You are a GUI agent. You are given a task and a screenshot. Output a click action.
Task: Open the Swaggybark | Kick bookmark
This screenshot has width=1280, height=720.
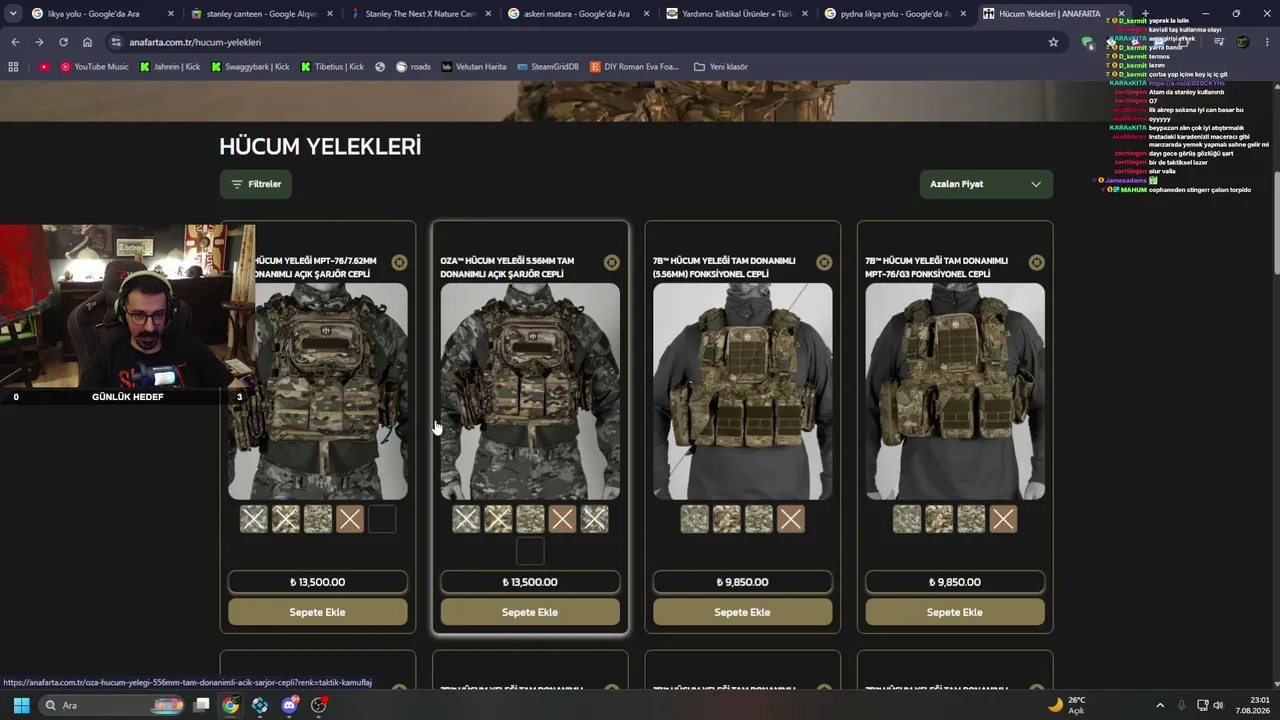250,67
